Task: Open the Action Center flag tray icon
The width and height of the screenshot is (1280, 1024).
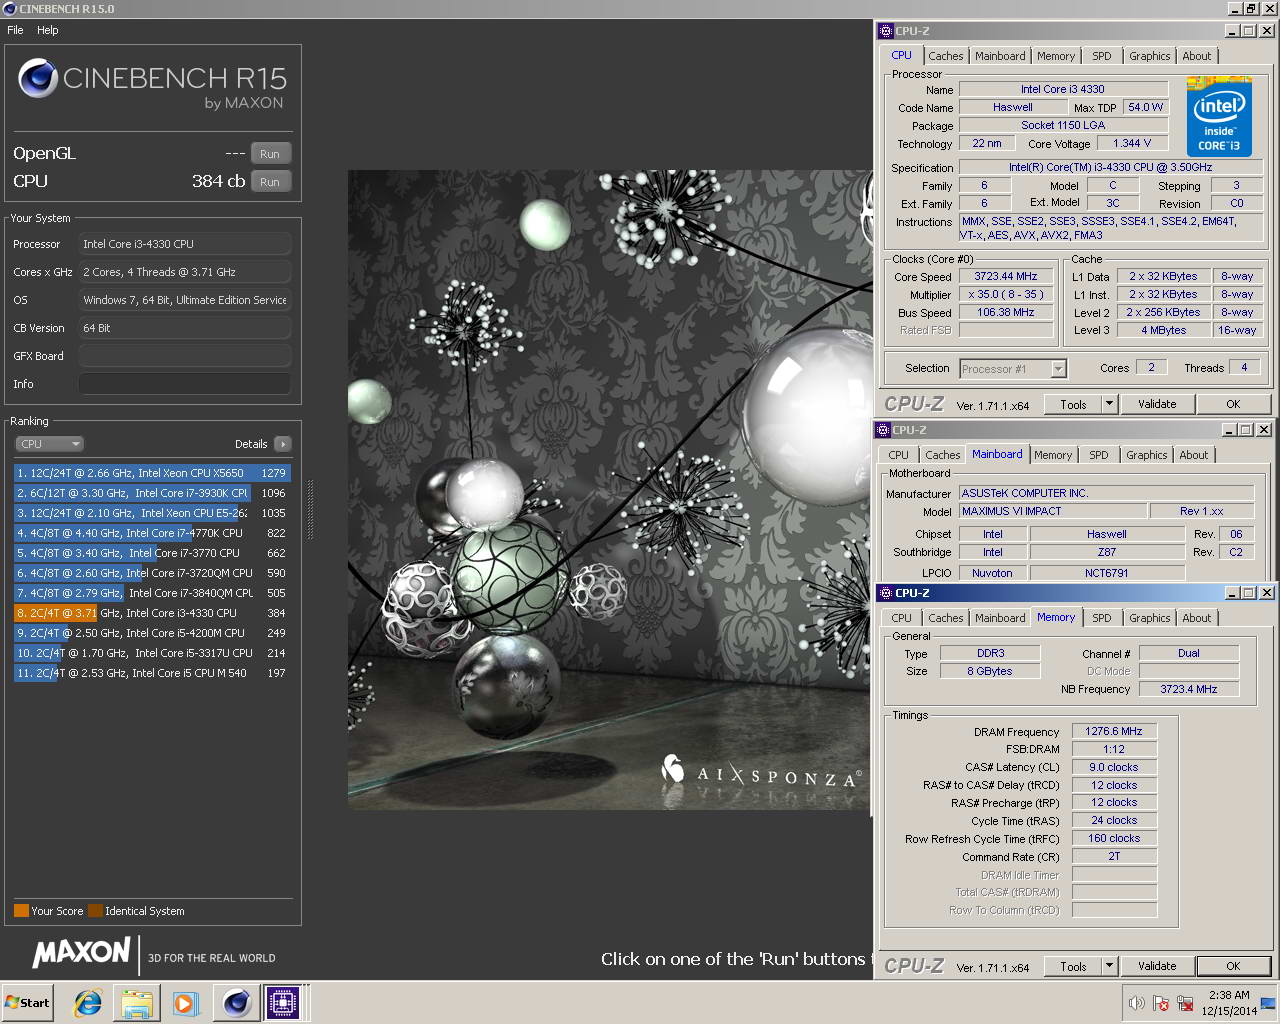Action: point(1161,1003)
